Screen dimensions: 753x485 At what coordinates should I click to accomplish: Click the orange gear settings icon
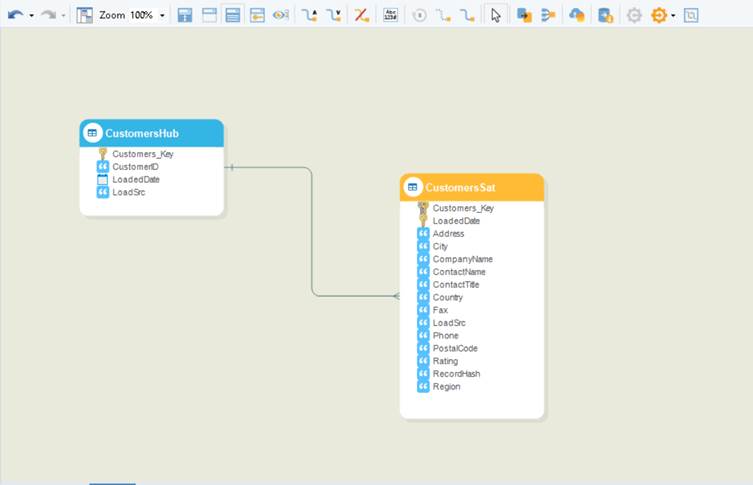click(658, 15)
